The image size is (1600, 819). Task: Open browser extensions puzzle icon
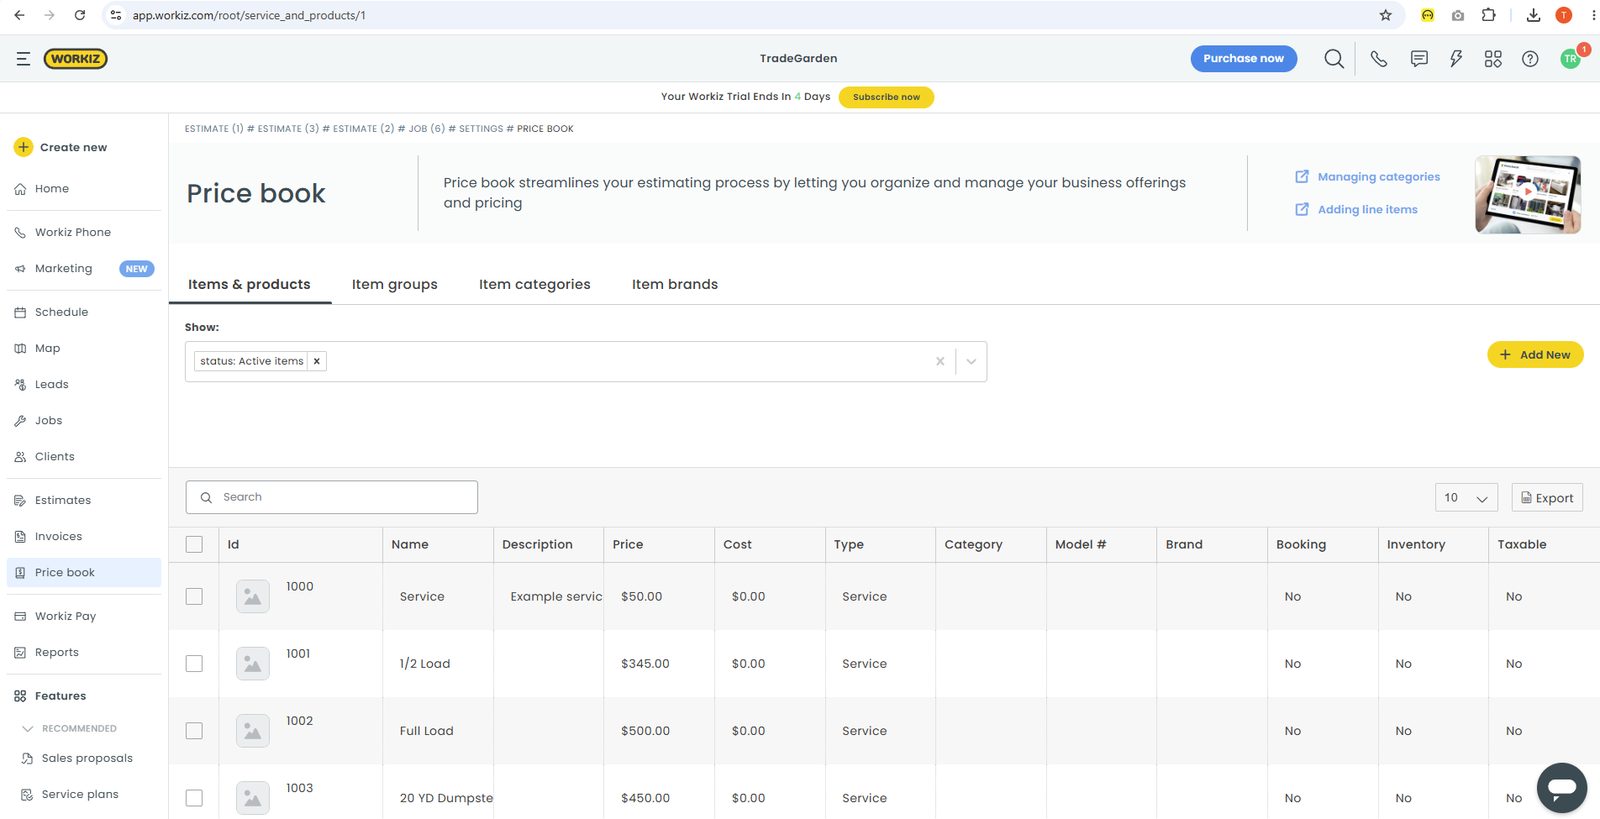tap(1489, 15)
